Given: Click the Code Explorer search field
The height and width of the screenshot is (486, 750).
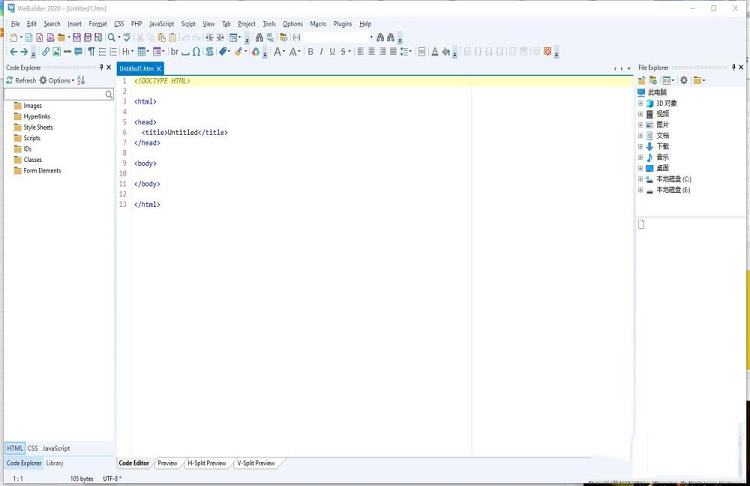Looking at the screenshot, I should tap(59, 94).
